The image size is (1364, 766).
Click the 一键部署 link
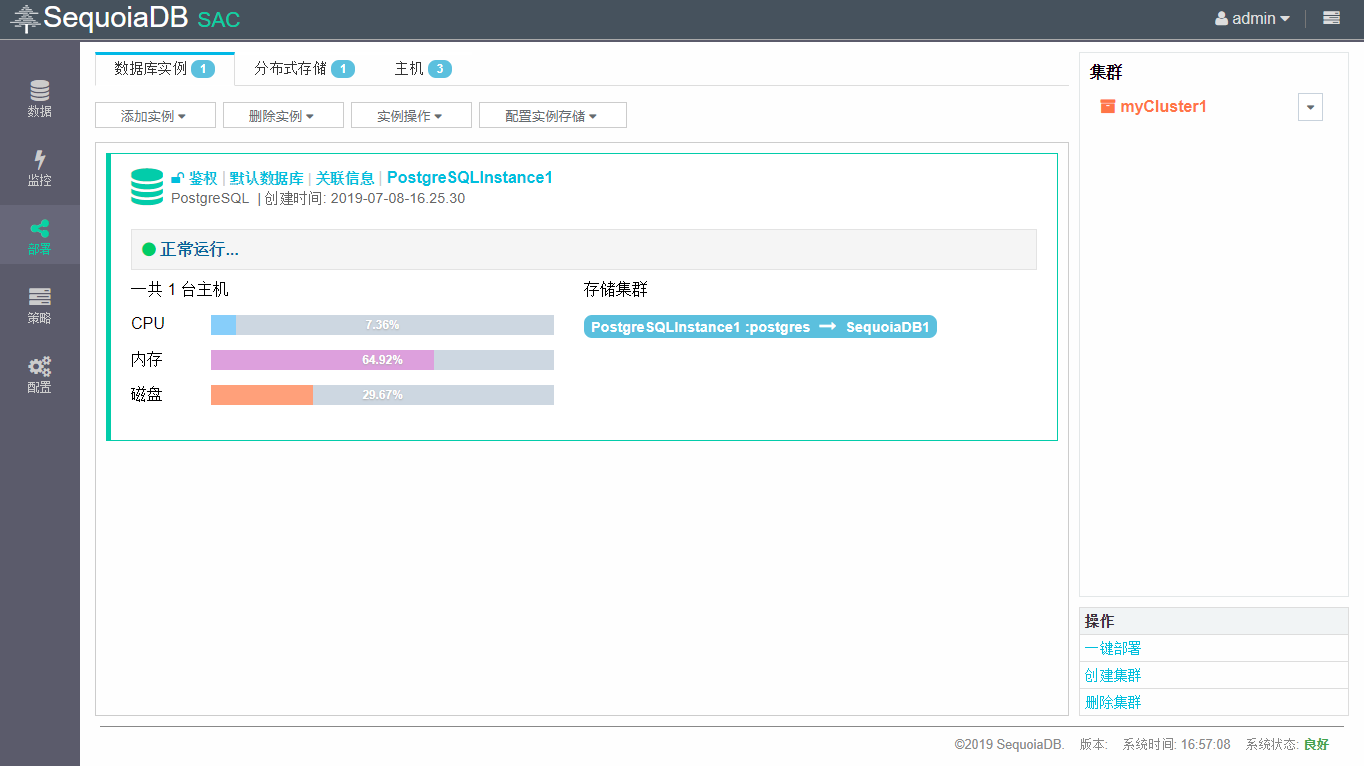pyautogui.click(x=1113, y=648)
